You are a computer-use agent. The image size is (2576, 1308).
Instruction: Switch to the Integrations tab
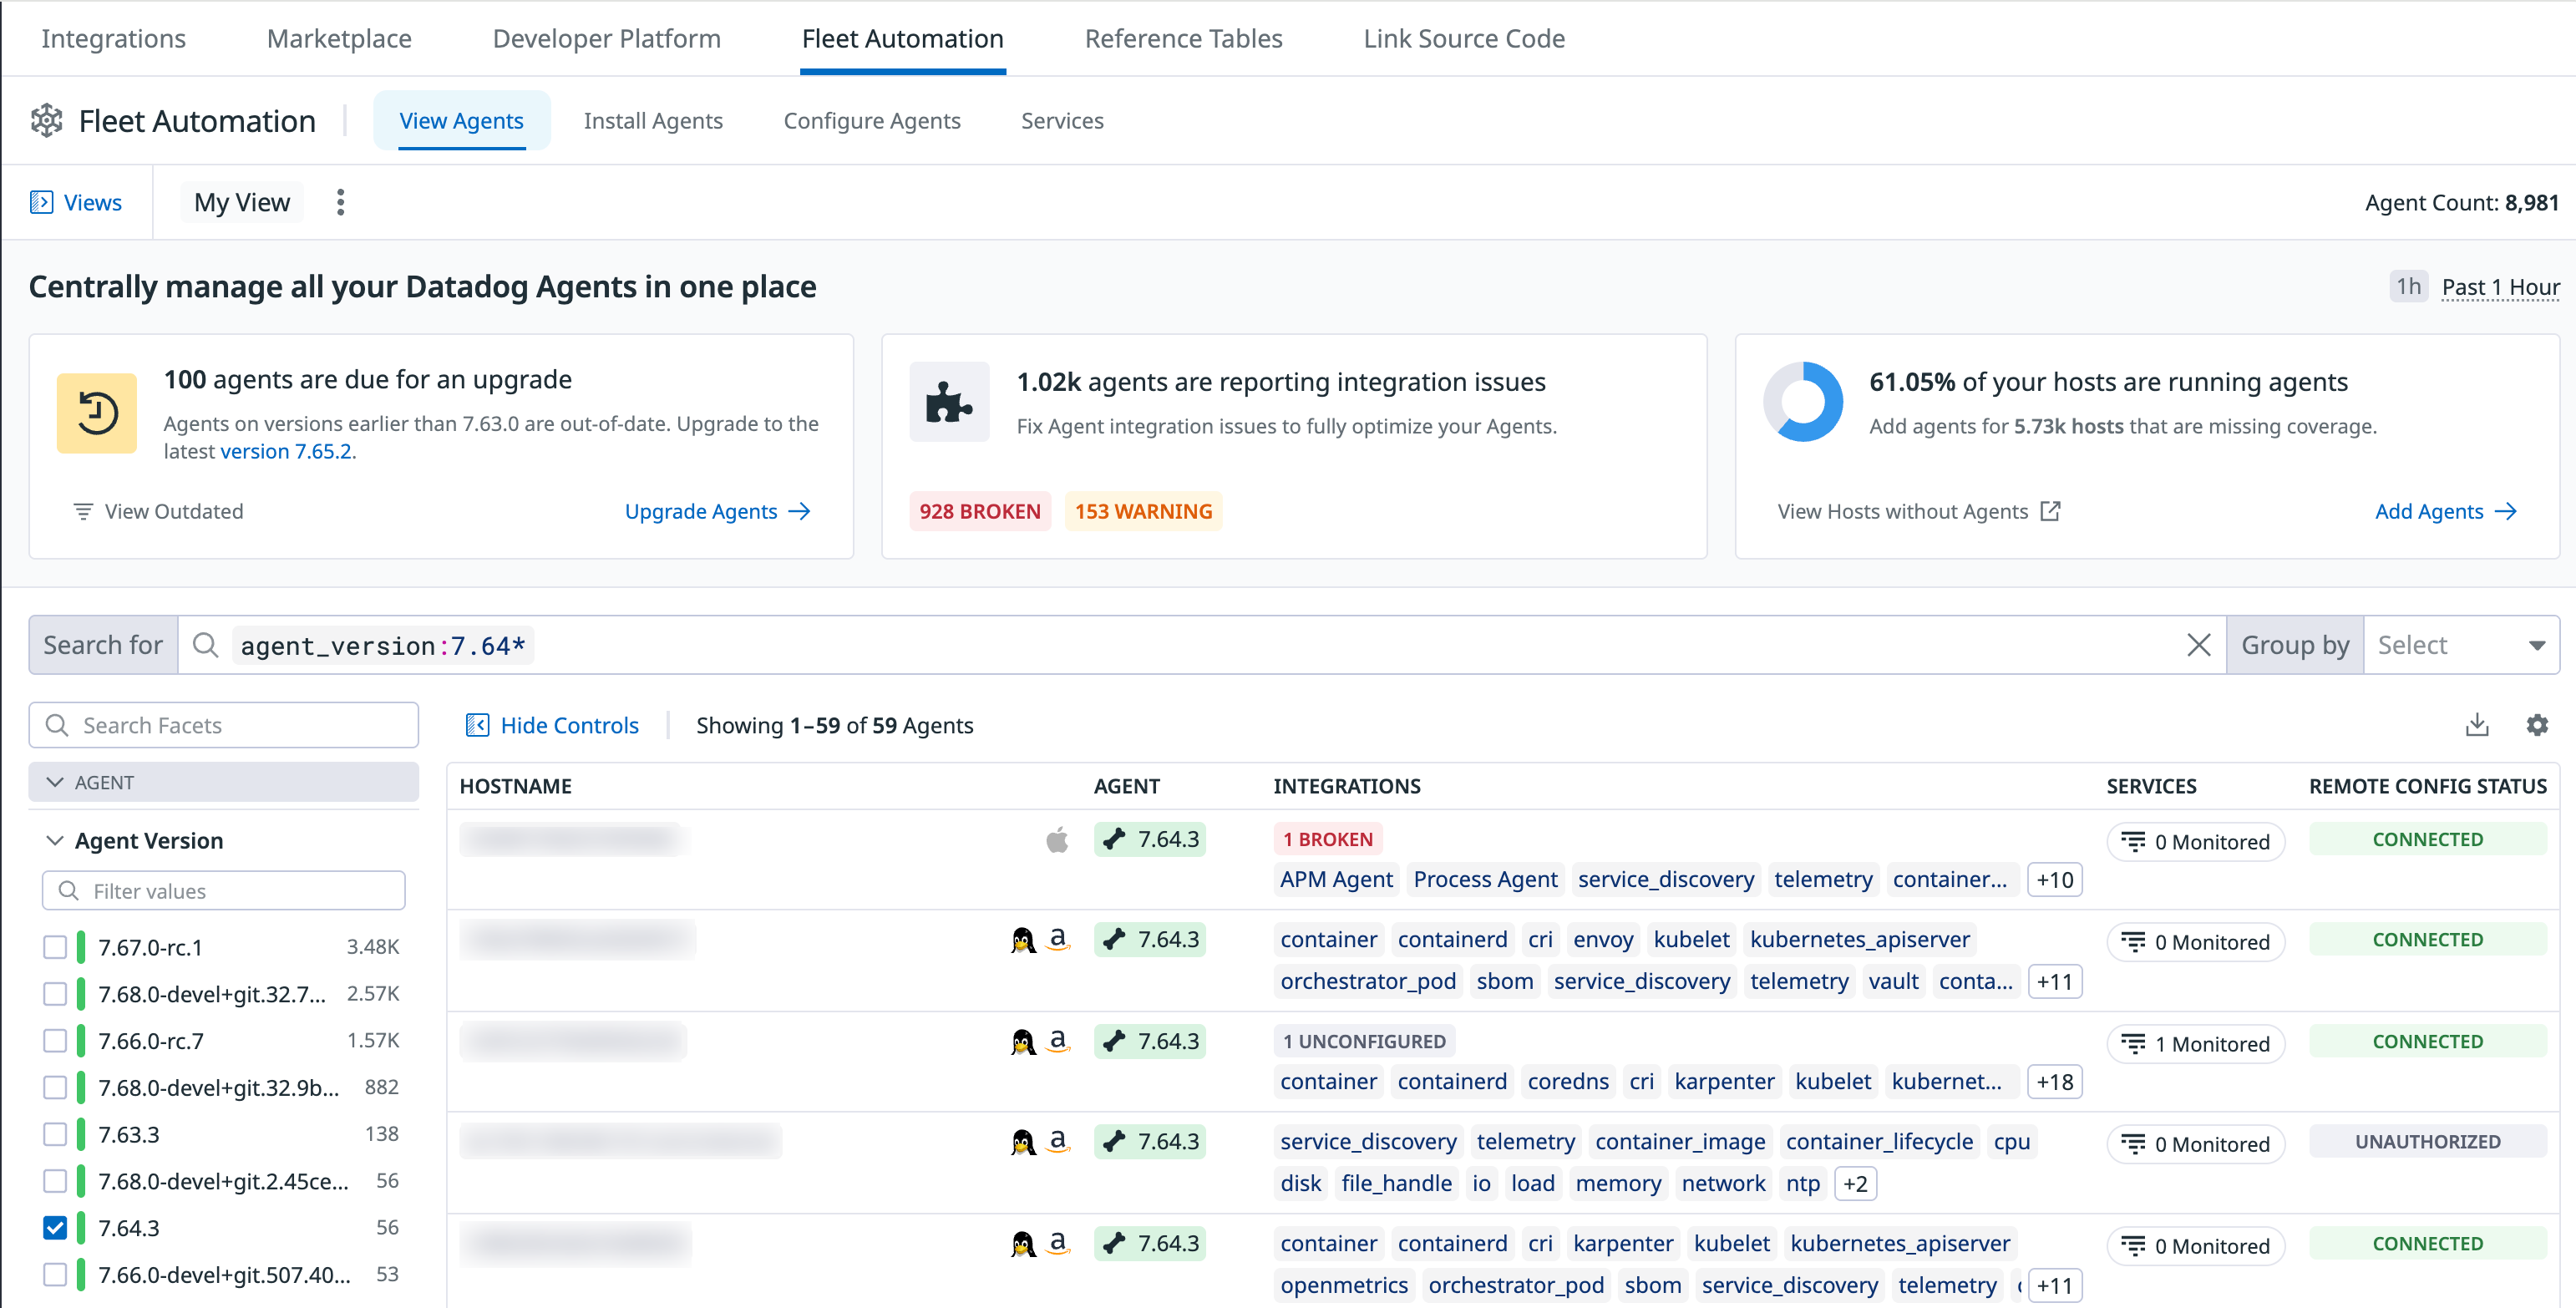tap(113, 38)
